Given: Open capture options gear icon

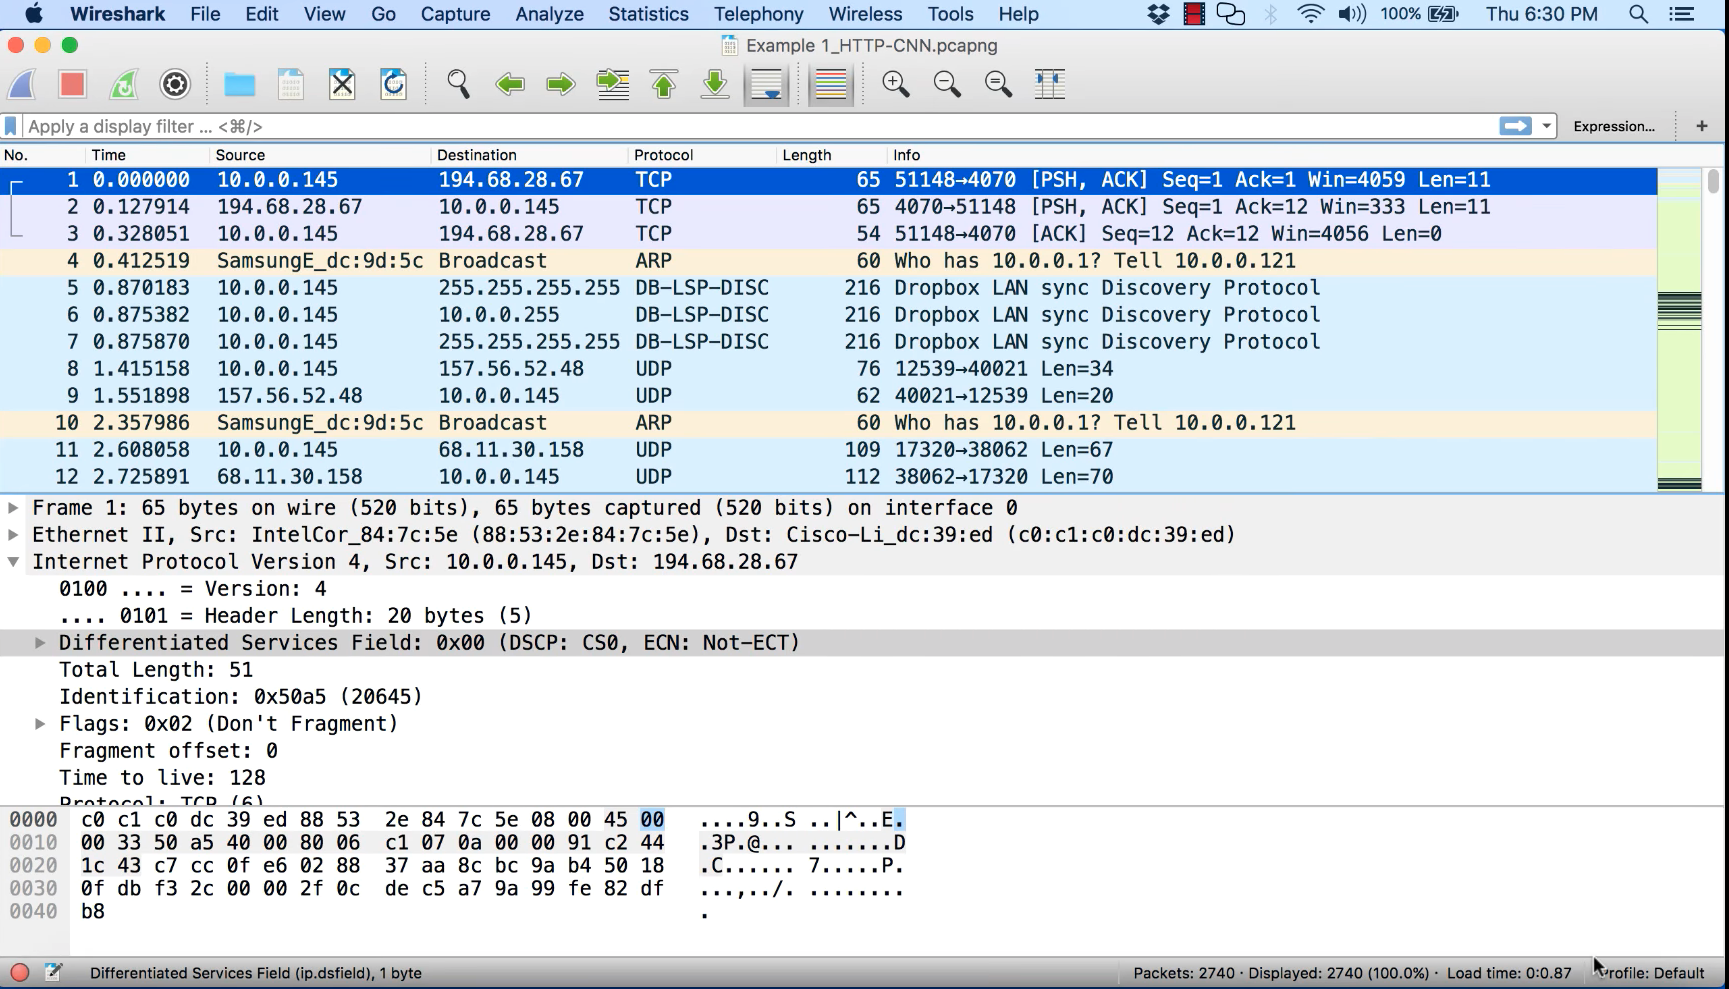Looking at the screenshot, I should (x=175, y=85).
